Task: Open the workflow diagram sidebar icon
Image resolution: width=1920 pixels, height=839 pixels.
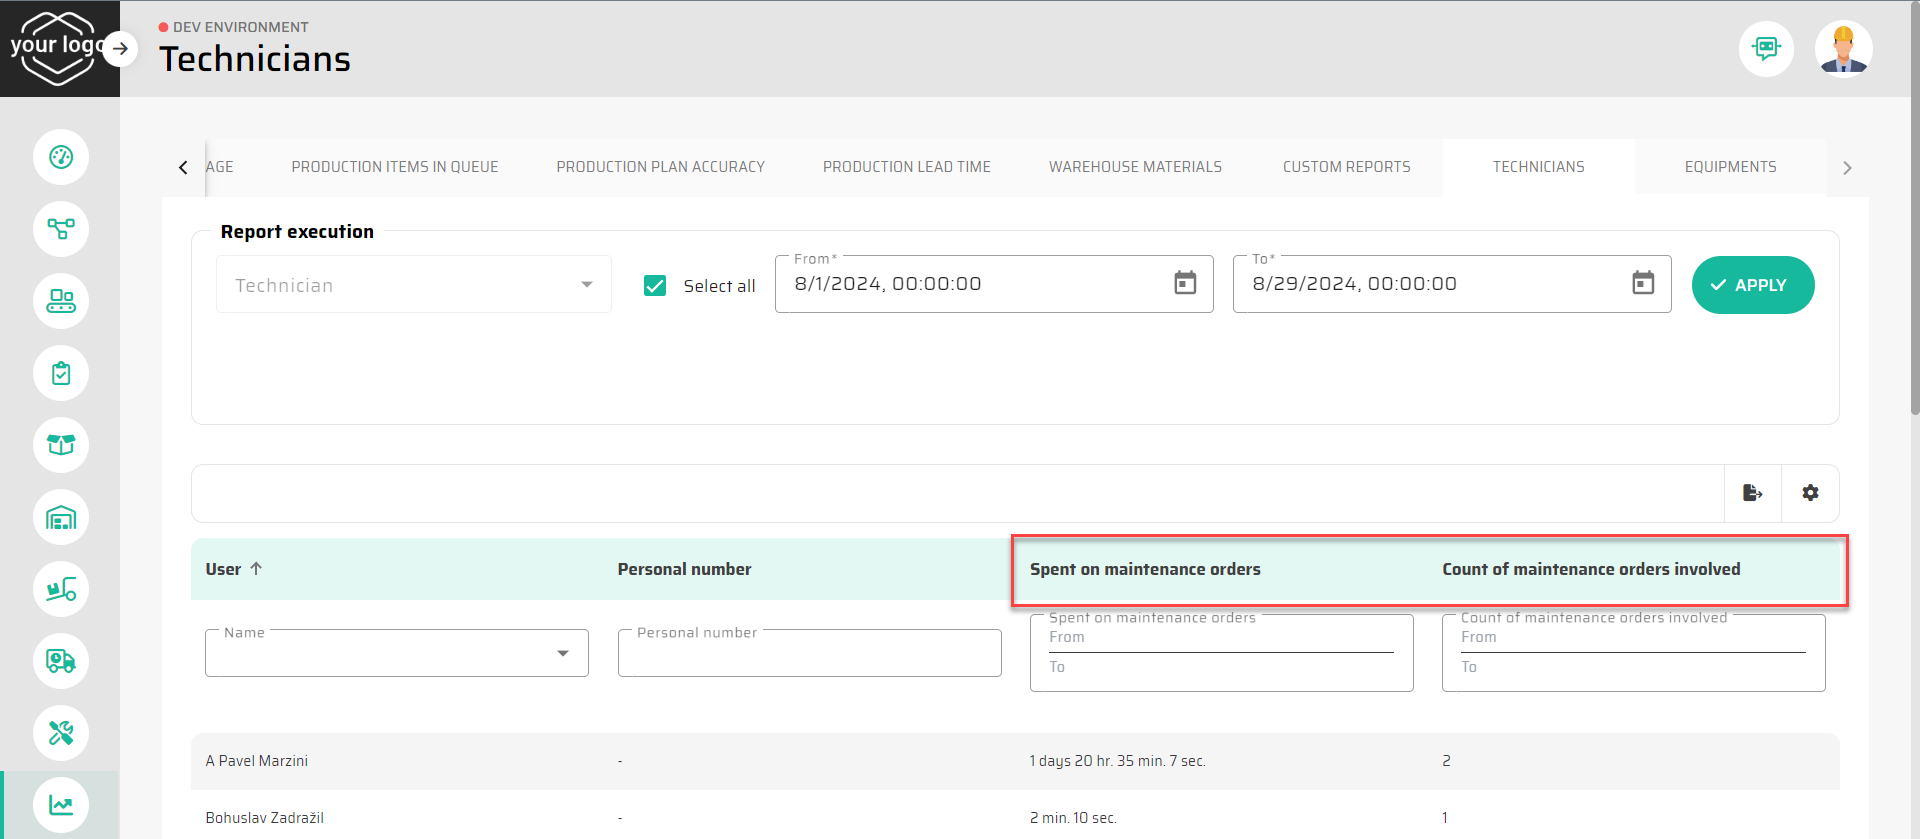Action: tap(61, 229)
